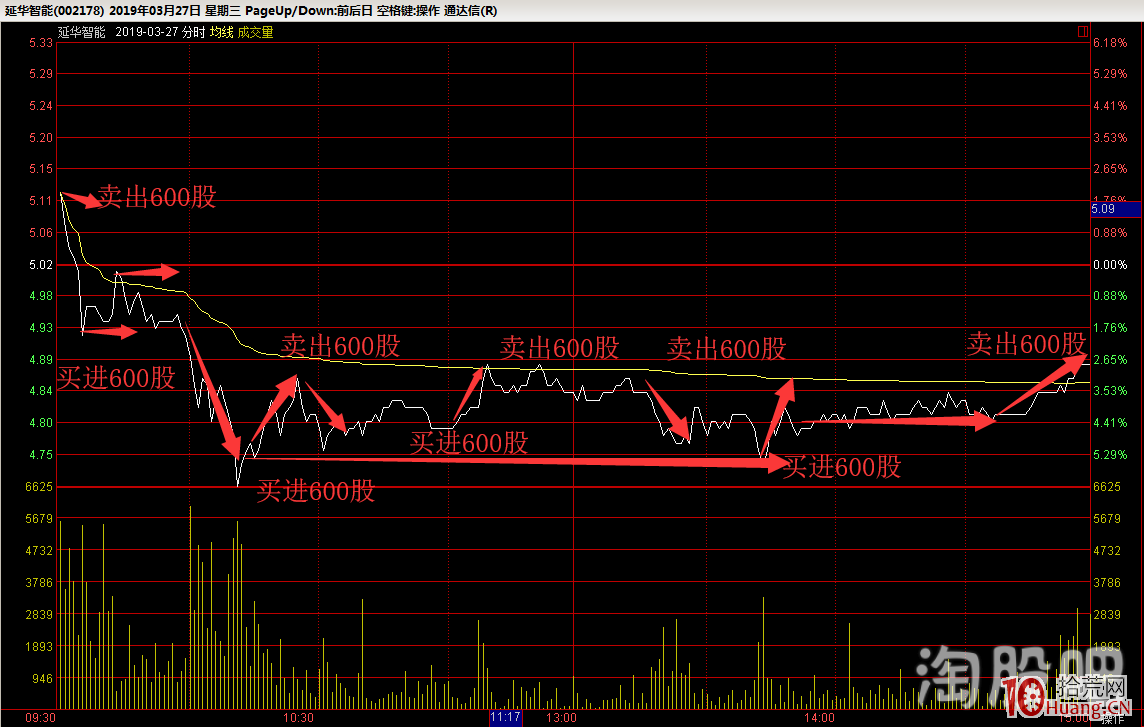Viewport: 1144px width, 727px height.
Task: Click the 5.24 price axis label
Action: pos(41,106)
